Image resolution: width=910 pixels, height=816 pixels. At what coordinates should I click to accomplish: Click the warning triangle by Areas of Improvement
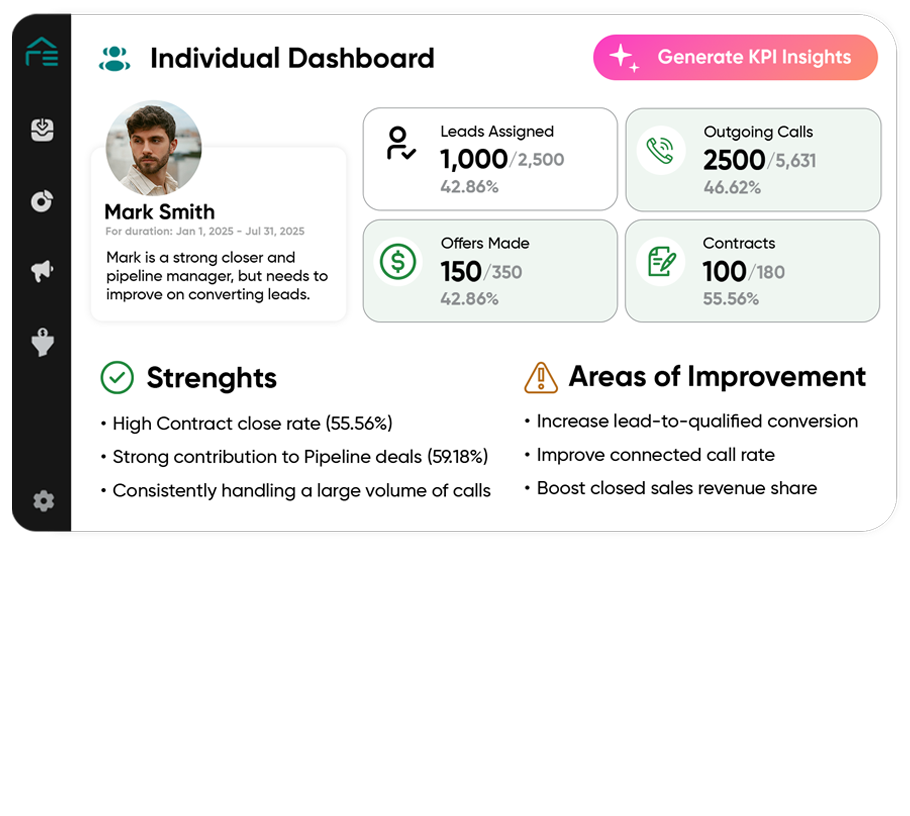541,377
